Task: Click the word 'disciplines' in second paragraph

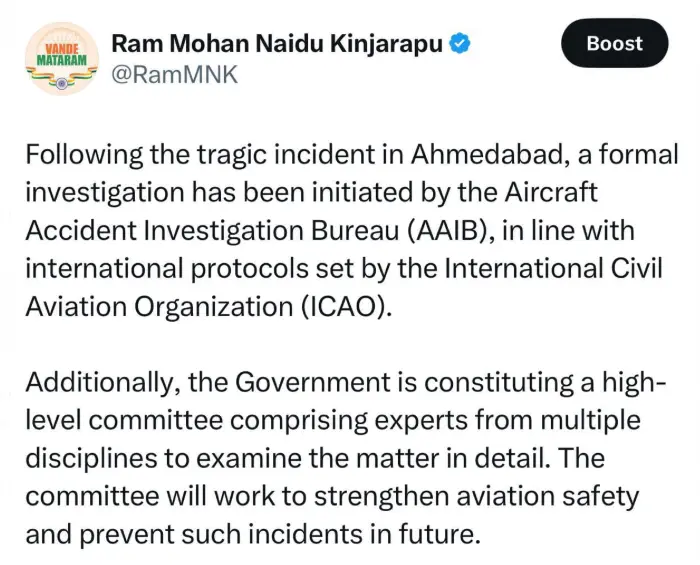Action: click(x=92, y=459)
